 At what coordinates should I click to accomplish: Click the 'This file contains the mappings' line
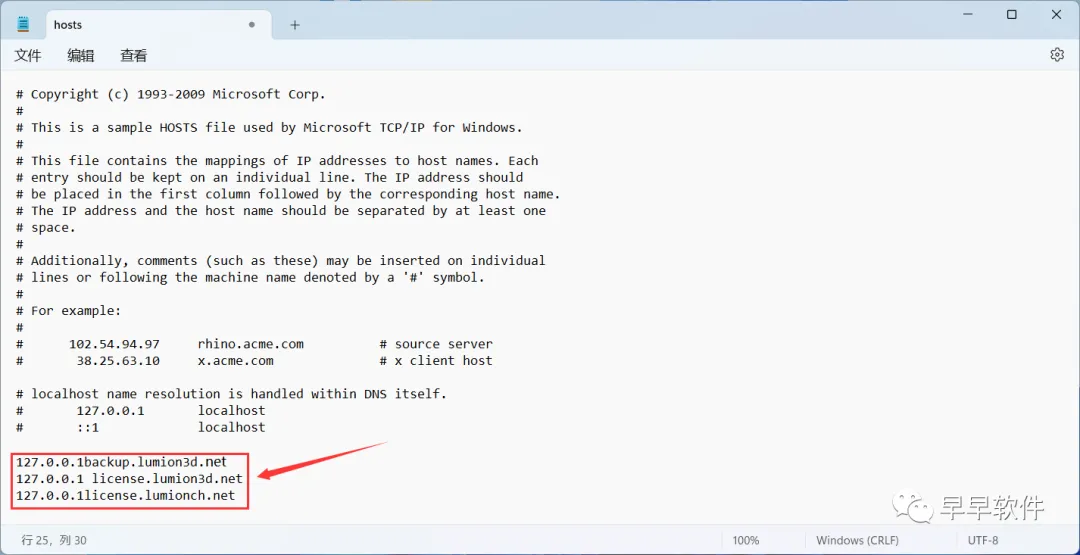[x=277, y=160]
